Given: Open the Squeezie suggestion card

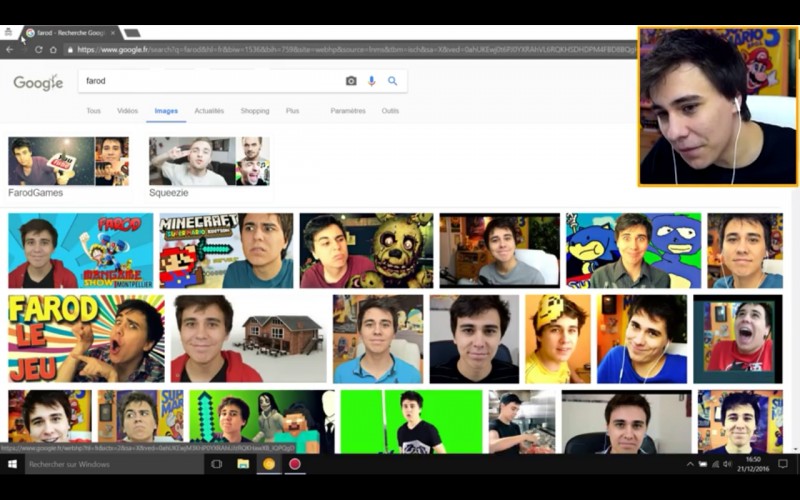Looking at the screenshot, I should tap(210, 167).
